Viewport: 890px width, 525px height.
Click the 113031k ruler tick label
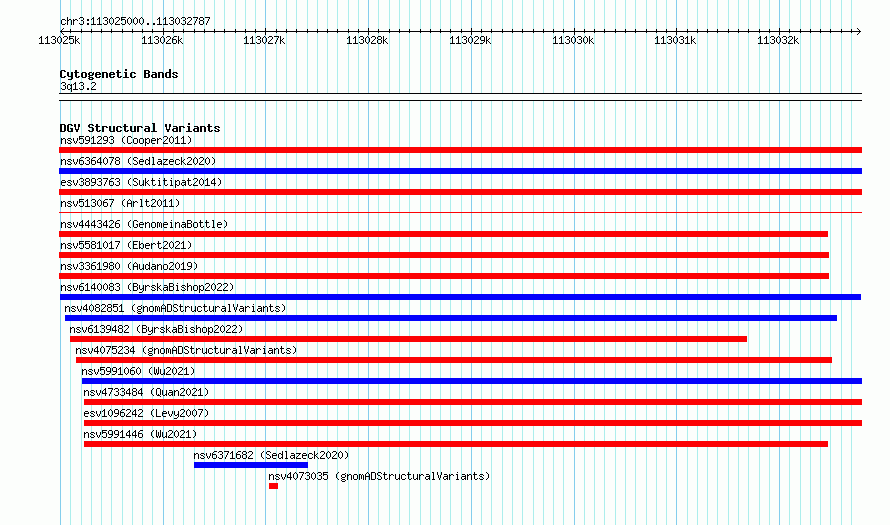[675, 40]
